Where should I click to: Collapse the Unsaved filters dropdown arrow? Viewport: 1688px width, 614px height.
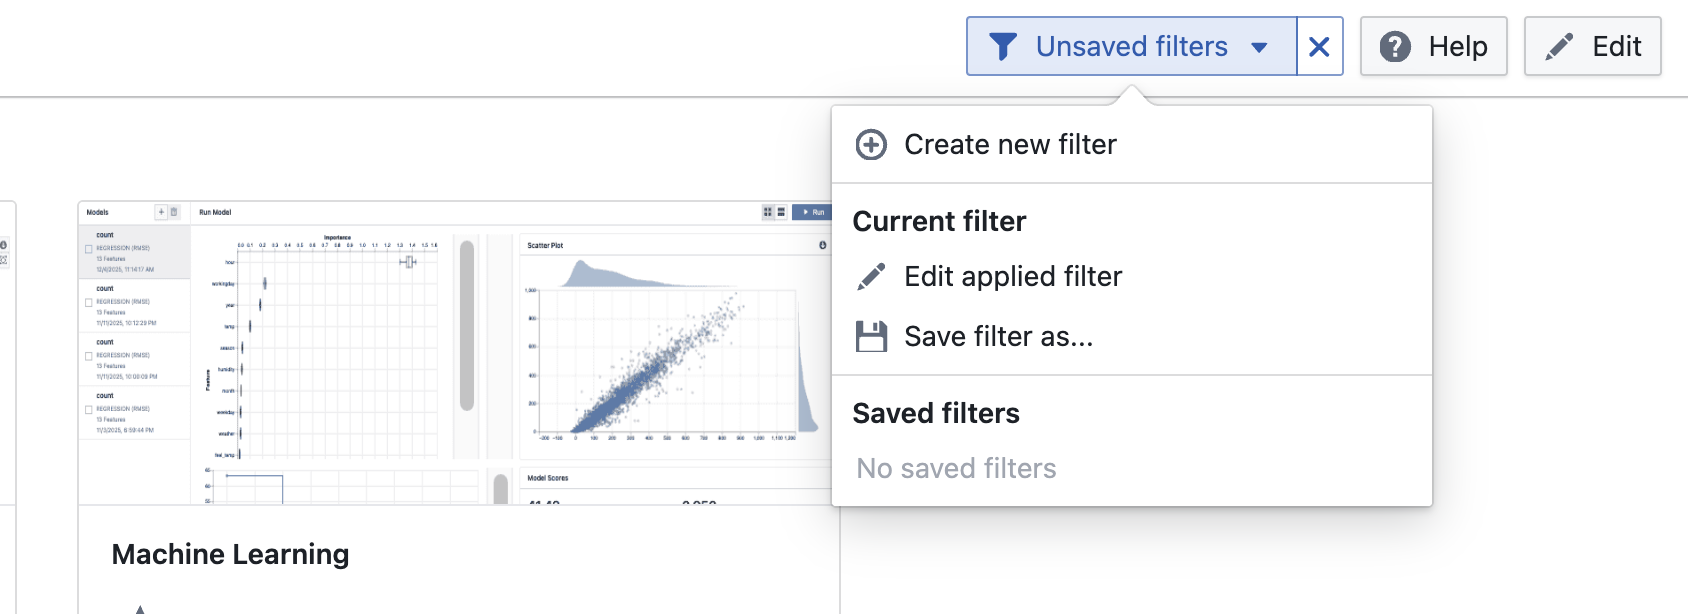pos(1259,47)
